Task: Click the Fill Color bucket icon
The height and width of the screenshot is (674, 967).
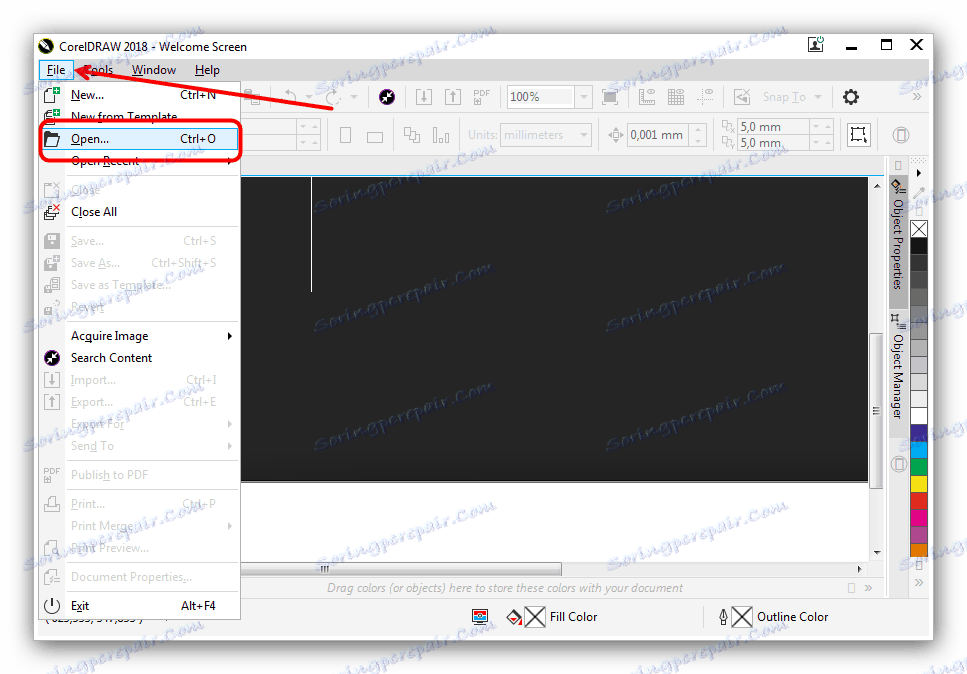Action: coord(514,617)
